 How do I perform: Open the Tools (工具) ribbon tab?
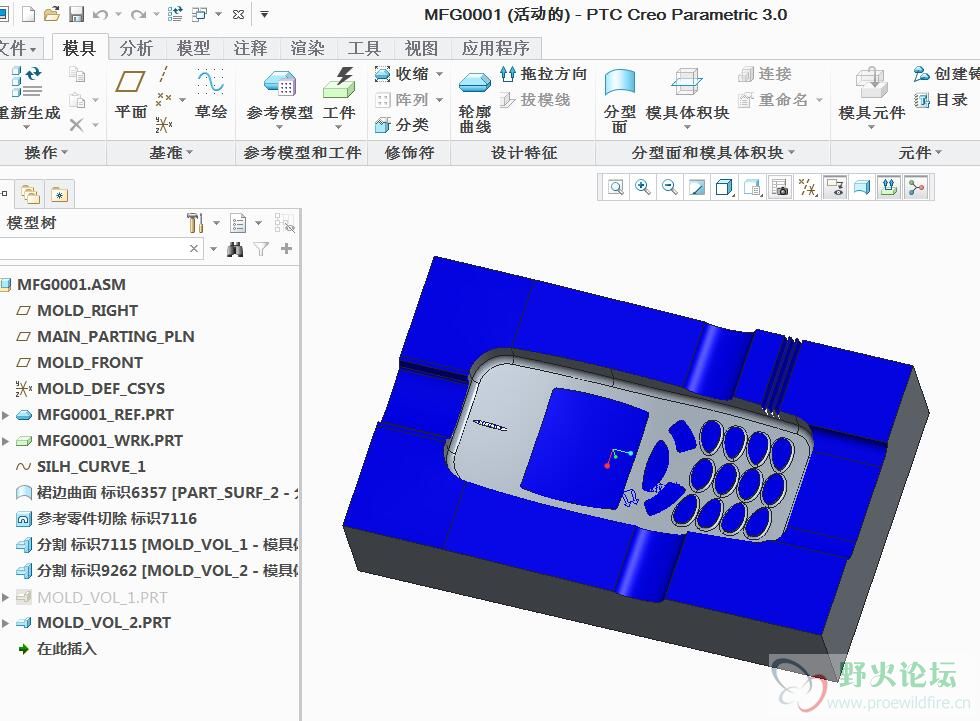pos(364,48)
